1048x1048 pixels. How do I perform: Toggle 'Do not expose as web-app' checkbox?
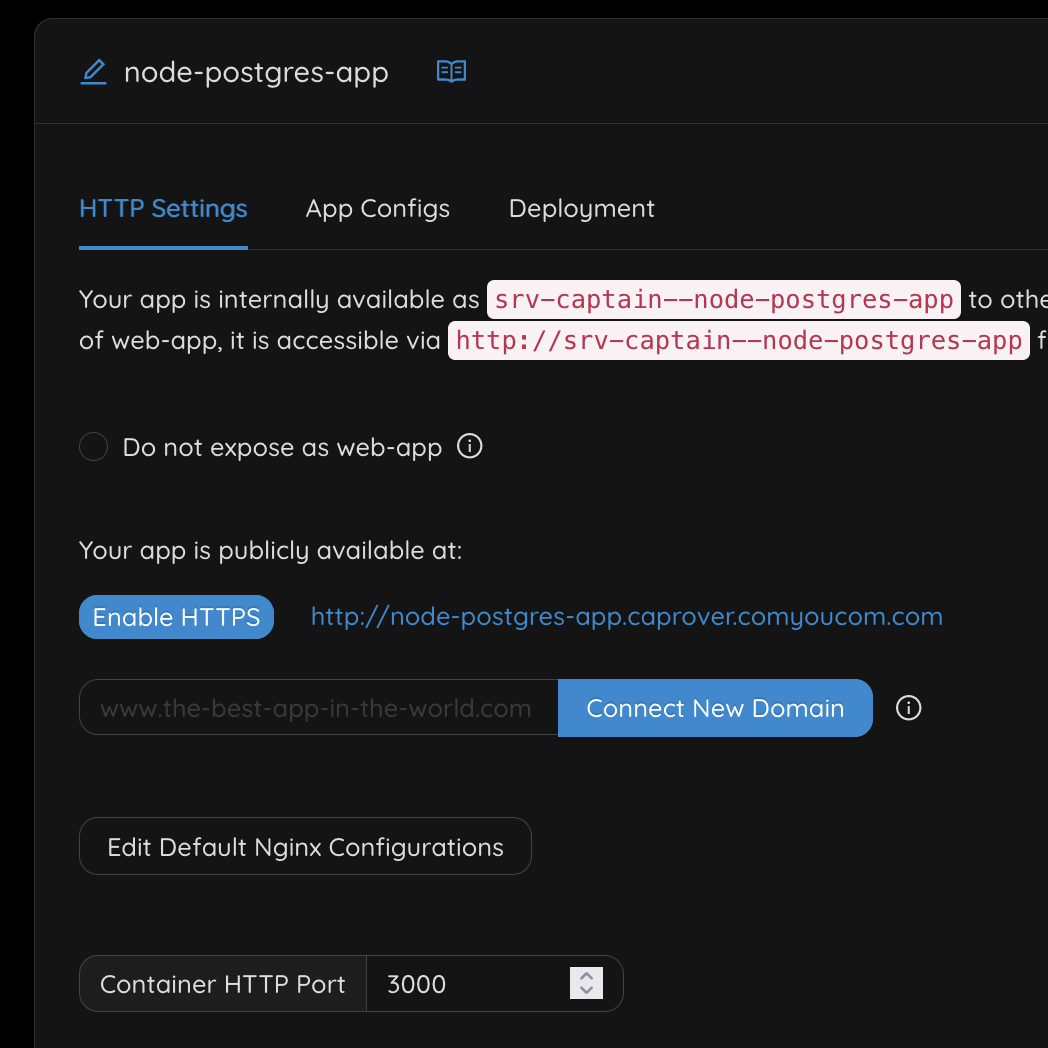pos(93,447)
